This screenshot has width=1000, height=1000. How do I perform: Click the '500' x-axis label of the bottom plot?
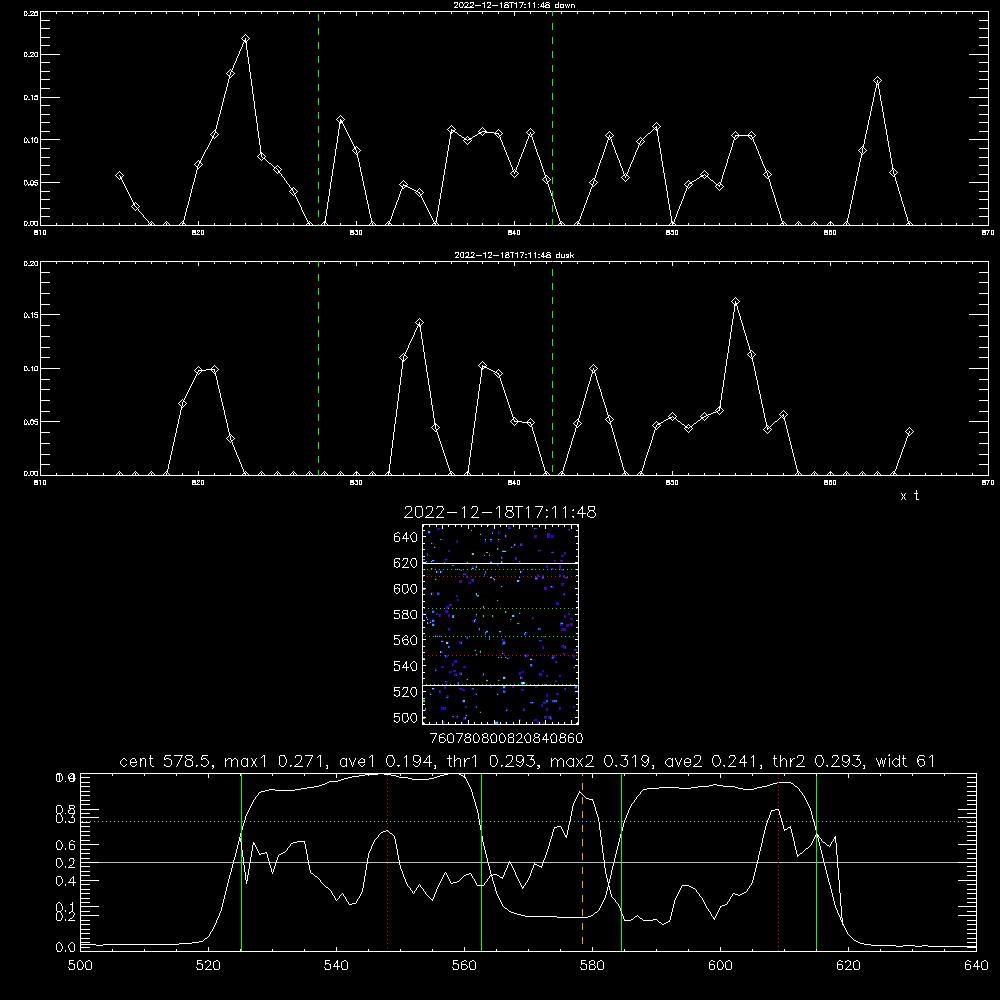click(x=80, y=965)
